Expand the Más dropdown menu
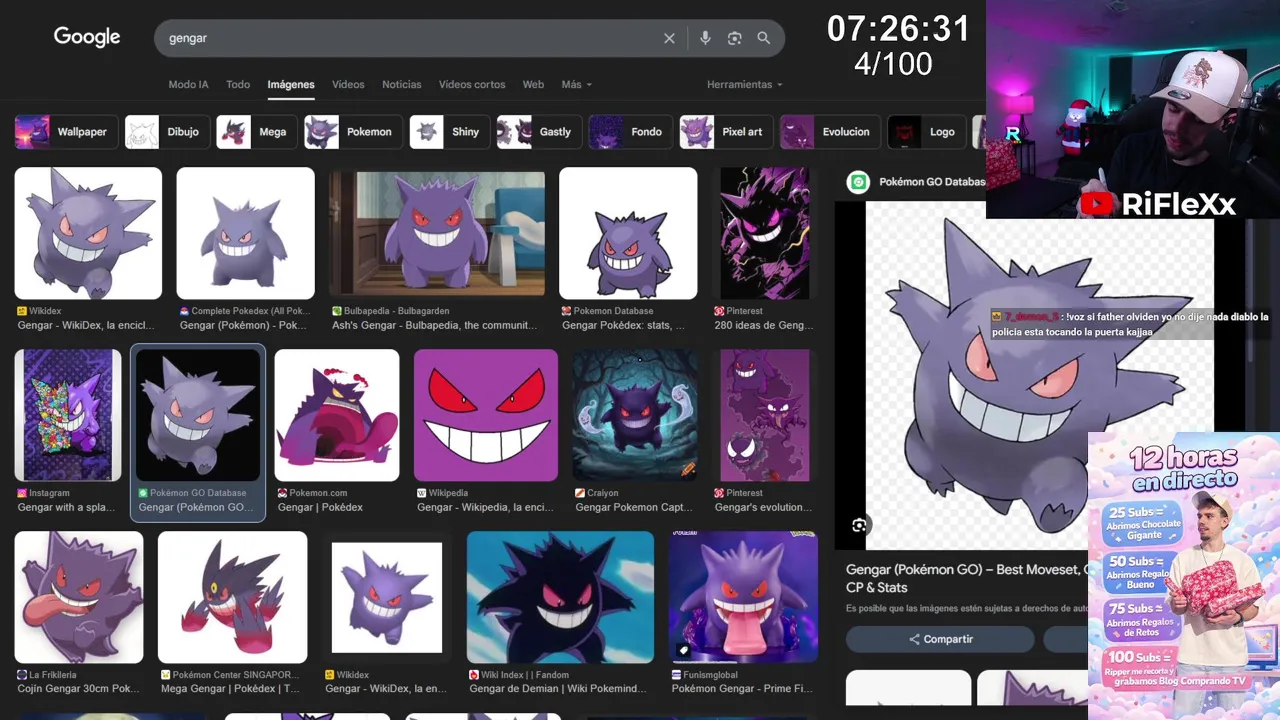The width and height of the screenshot is (1280, 720). [577, 85]
